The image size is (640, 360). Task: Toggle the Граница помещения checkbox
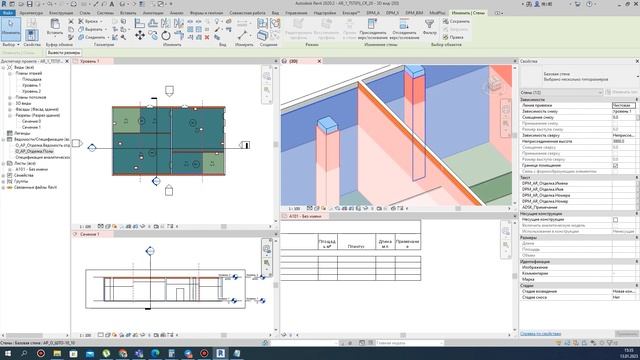click(x=615, y=166)
